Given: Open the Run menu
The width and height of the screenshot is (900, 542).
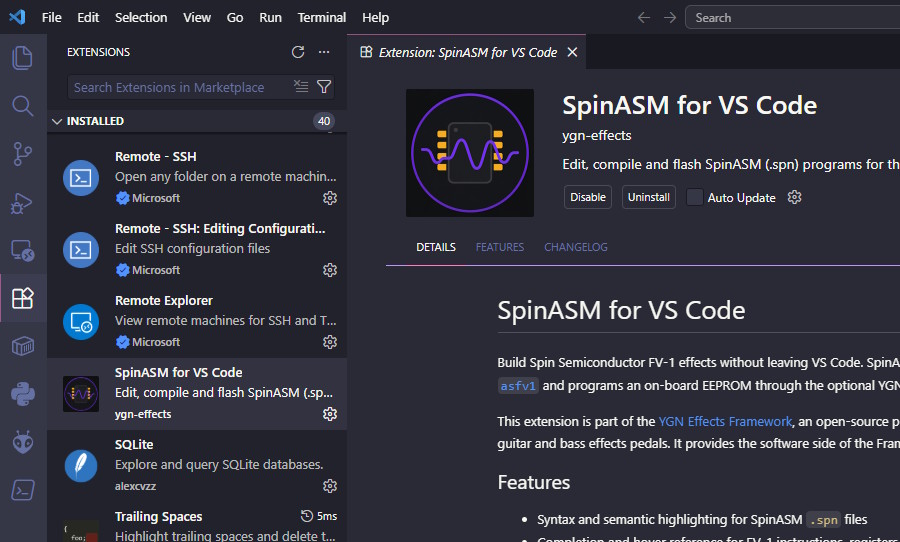Looking at the screenshot, I should pyautogui.click(x=270, y=18).
